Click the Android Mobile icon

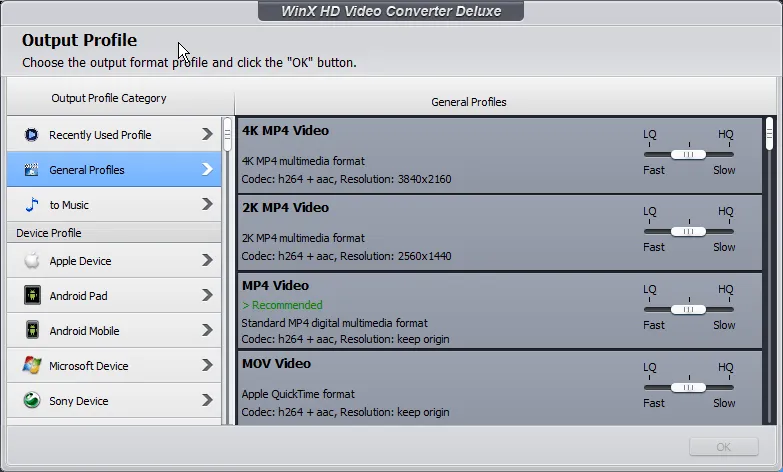coord(32,331)
